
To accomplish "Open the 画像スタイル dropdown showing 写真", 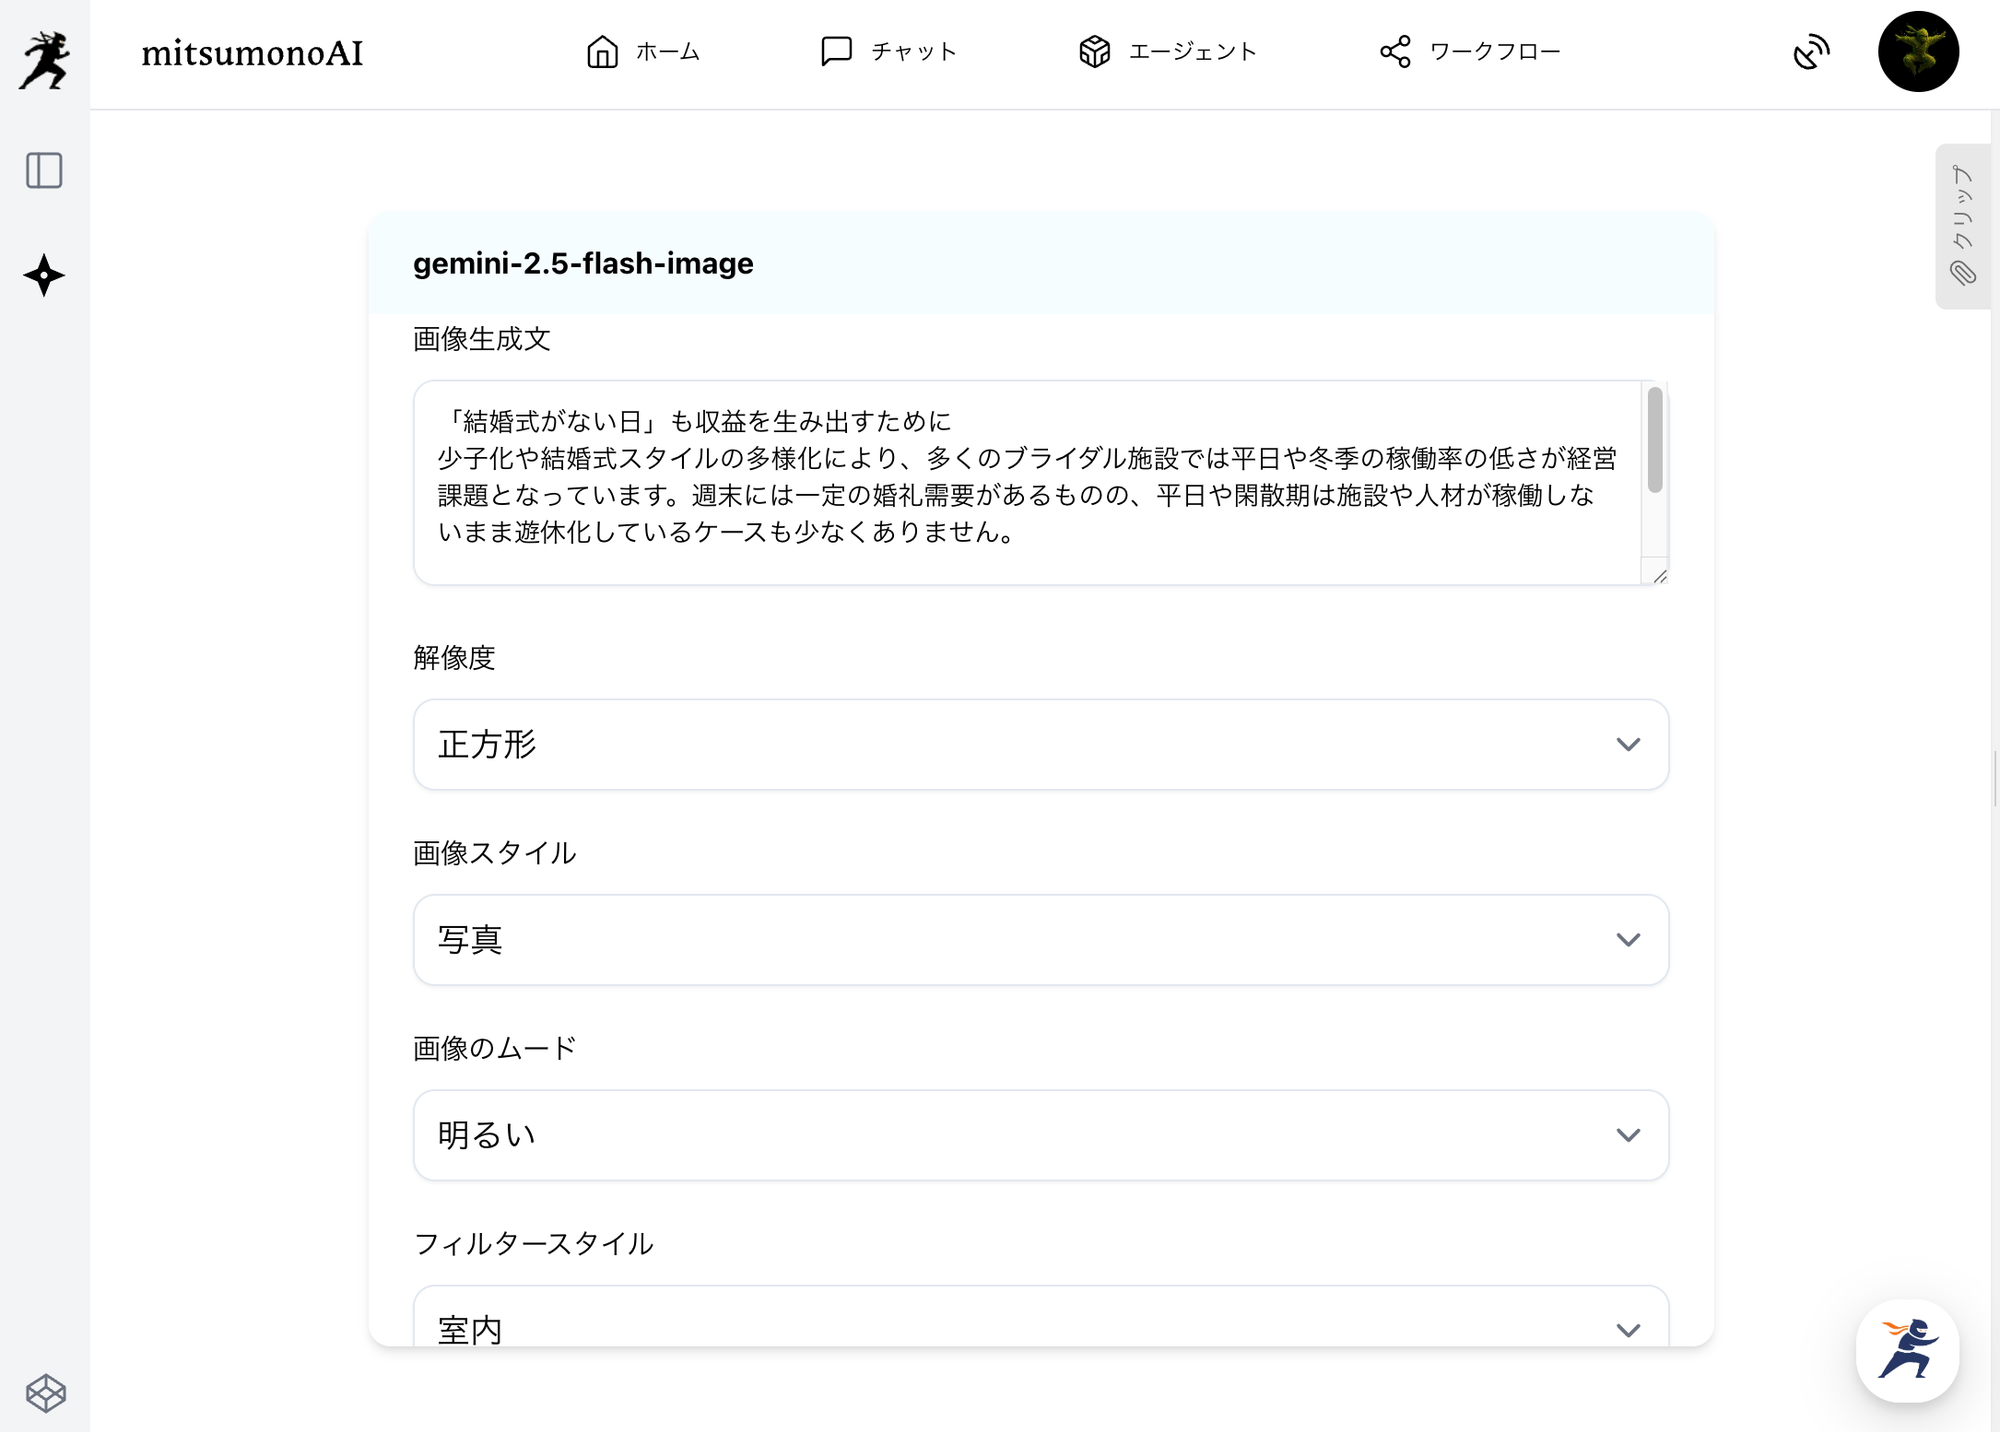I will [1040, 940].
